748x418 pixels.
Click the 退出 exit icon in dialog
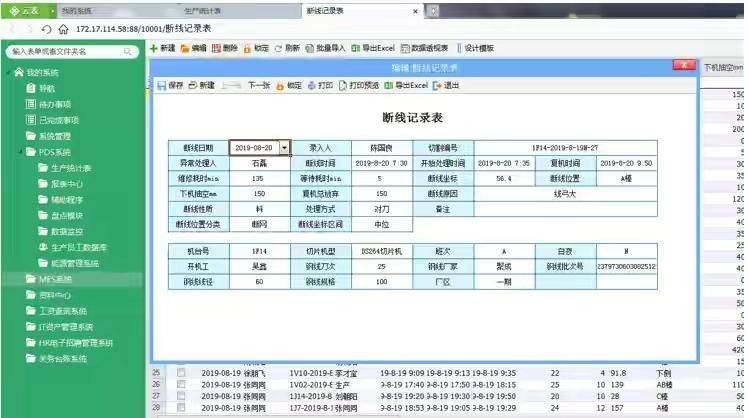pos(437,85)
